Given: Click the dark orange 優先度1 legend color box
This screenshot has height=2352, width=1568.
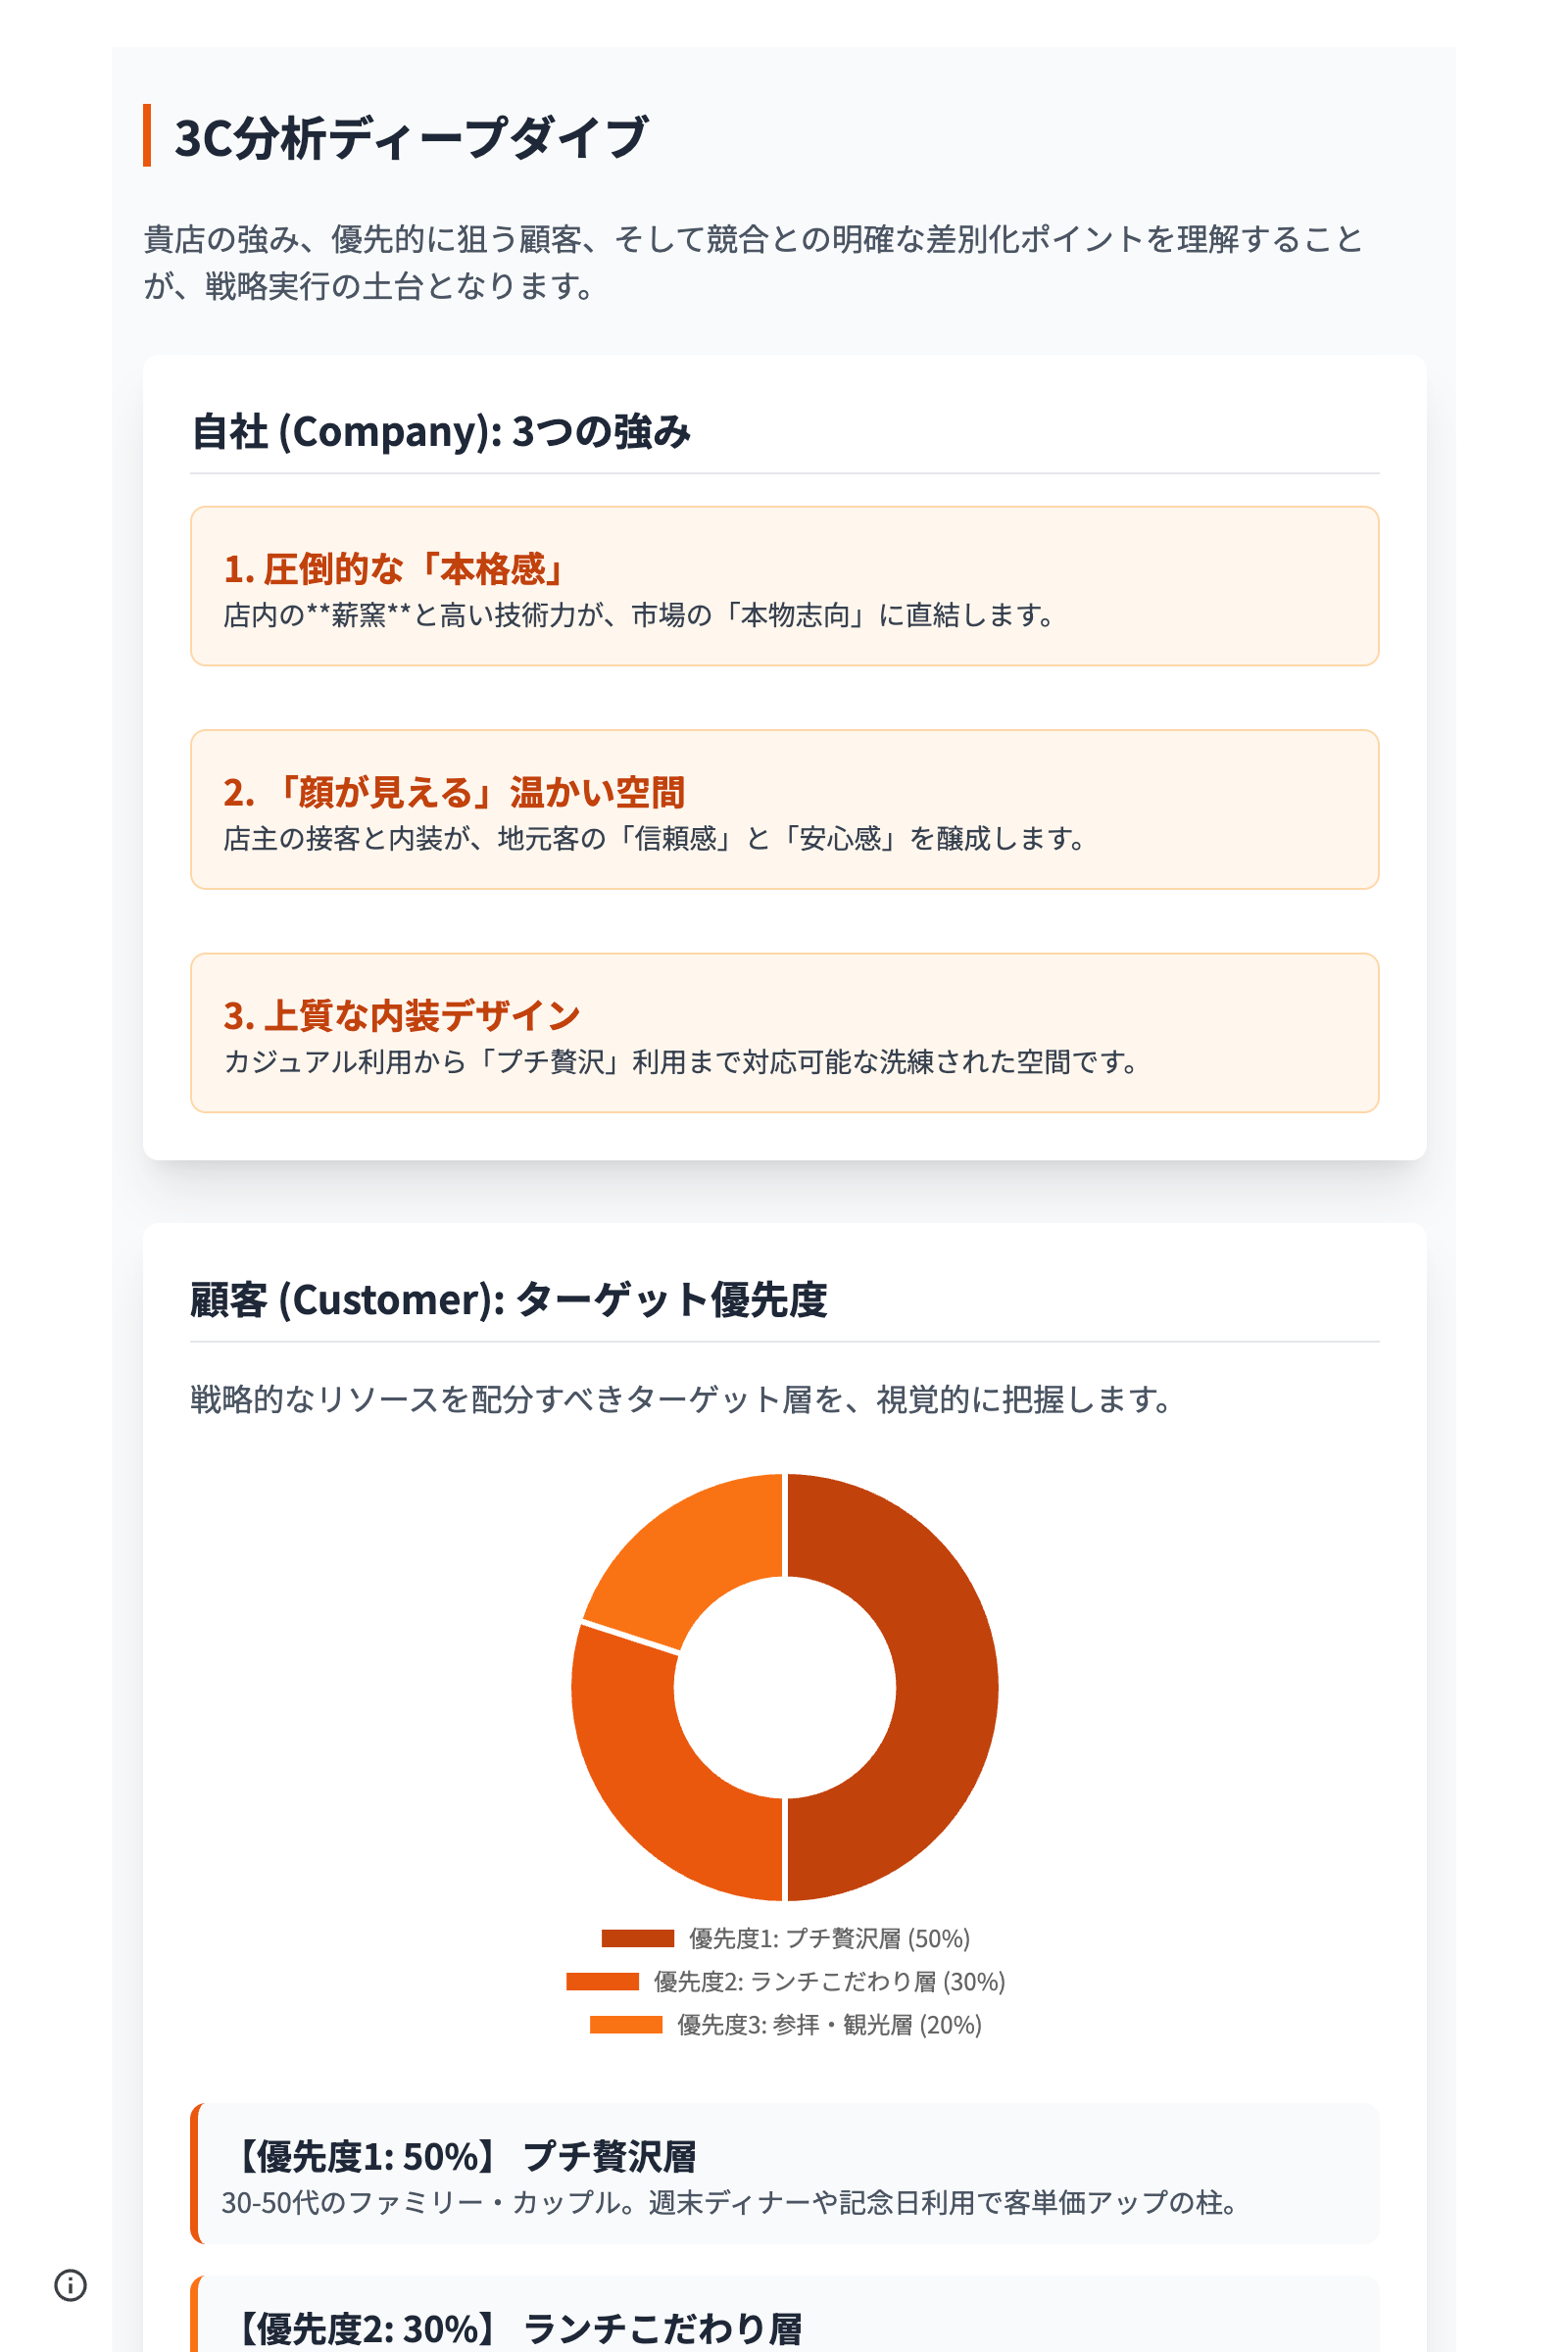Looking at the screenshot, I should coord(637,1939).
